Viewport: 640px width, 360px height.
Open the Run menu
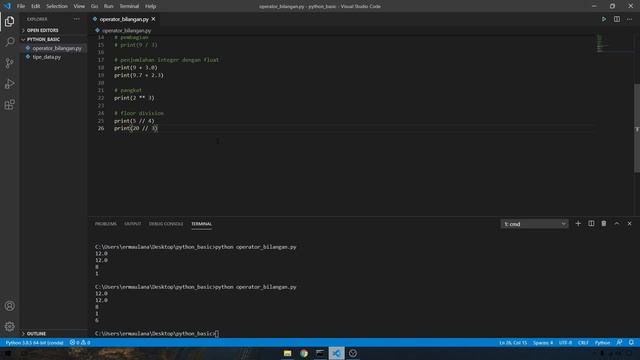(109, 6)
